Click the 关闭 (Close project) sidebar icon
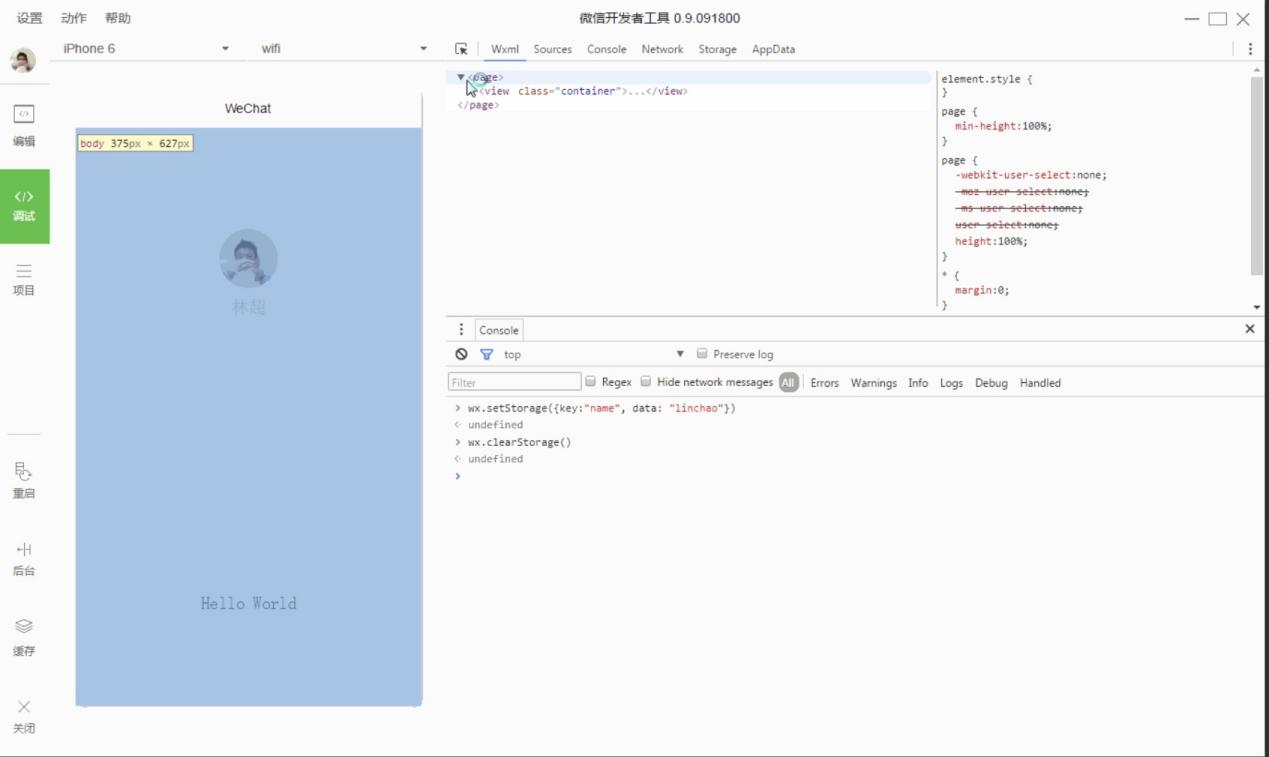1269x757 pixels. click(24, 715)
